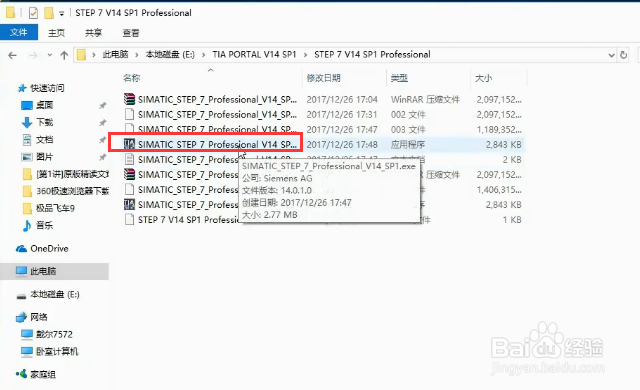The image size is (640, 390).
Task: Switch to the 主页 ribbon tab
Action: point(56,33)
